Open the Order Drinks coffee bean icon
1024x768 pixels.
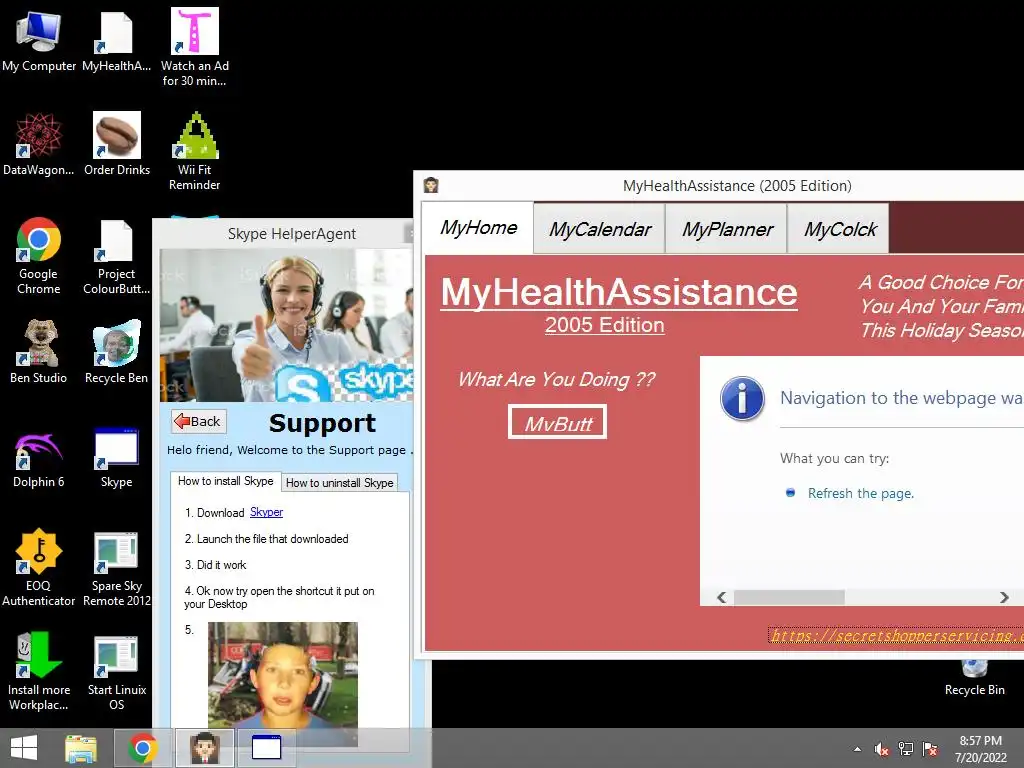pos(116,145)
